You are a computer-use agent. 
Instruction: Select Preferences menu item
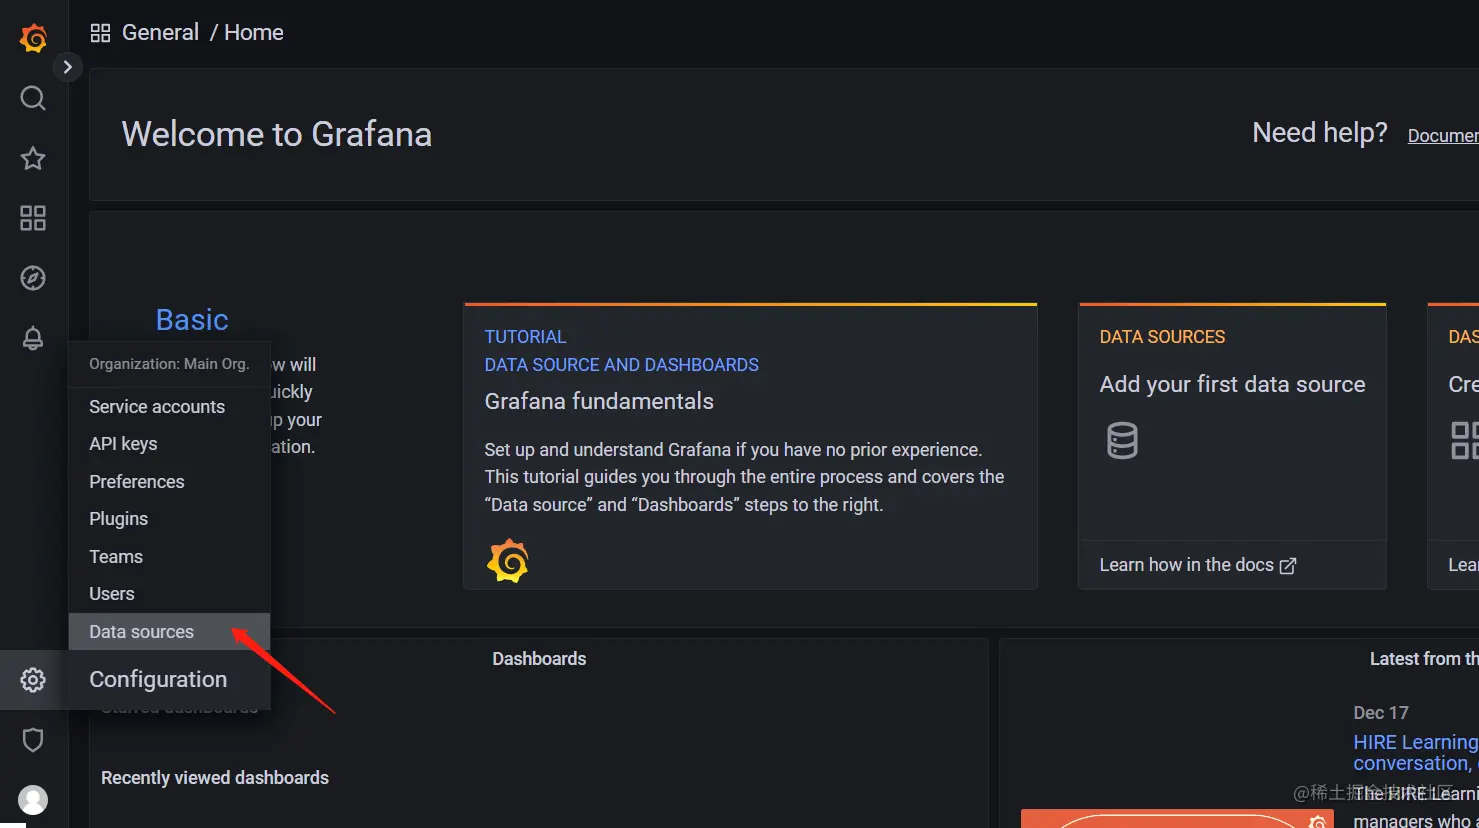pos(169,482)
